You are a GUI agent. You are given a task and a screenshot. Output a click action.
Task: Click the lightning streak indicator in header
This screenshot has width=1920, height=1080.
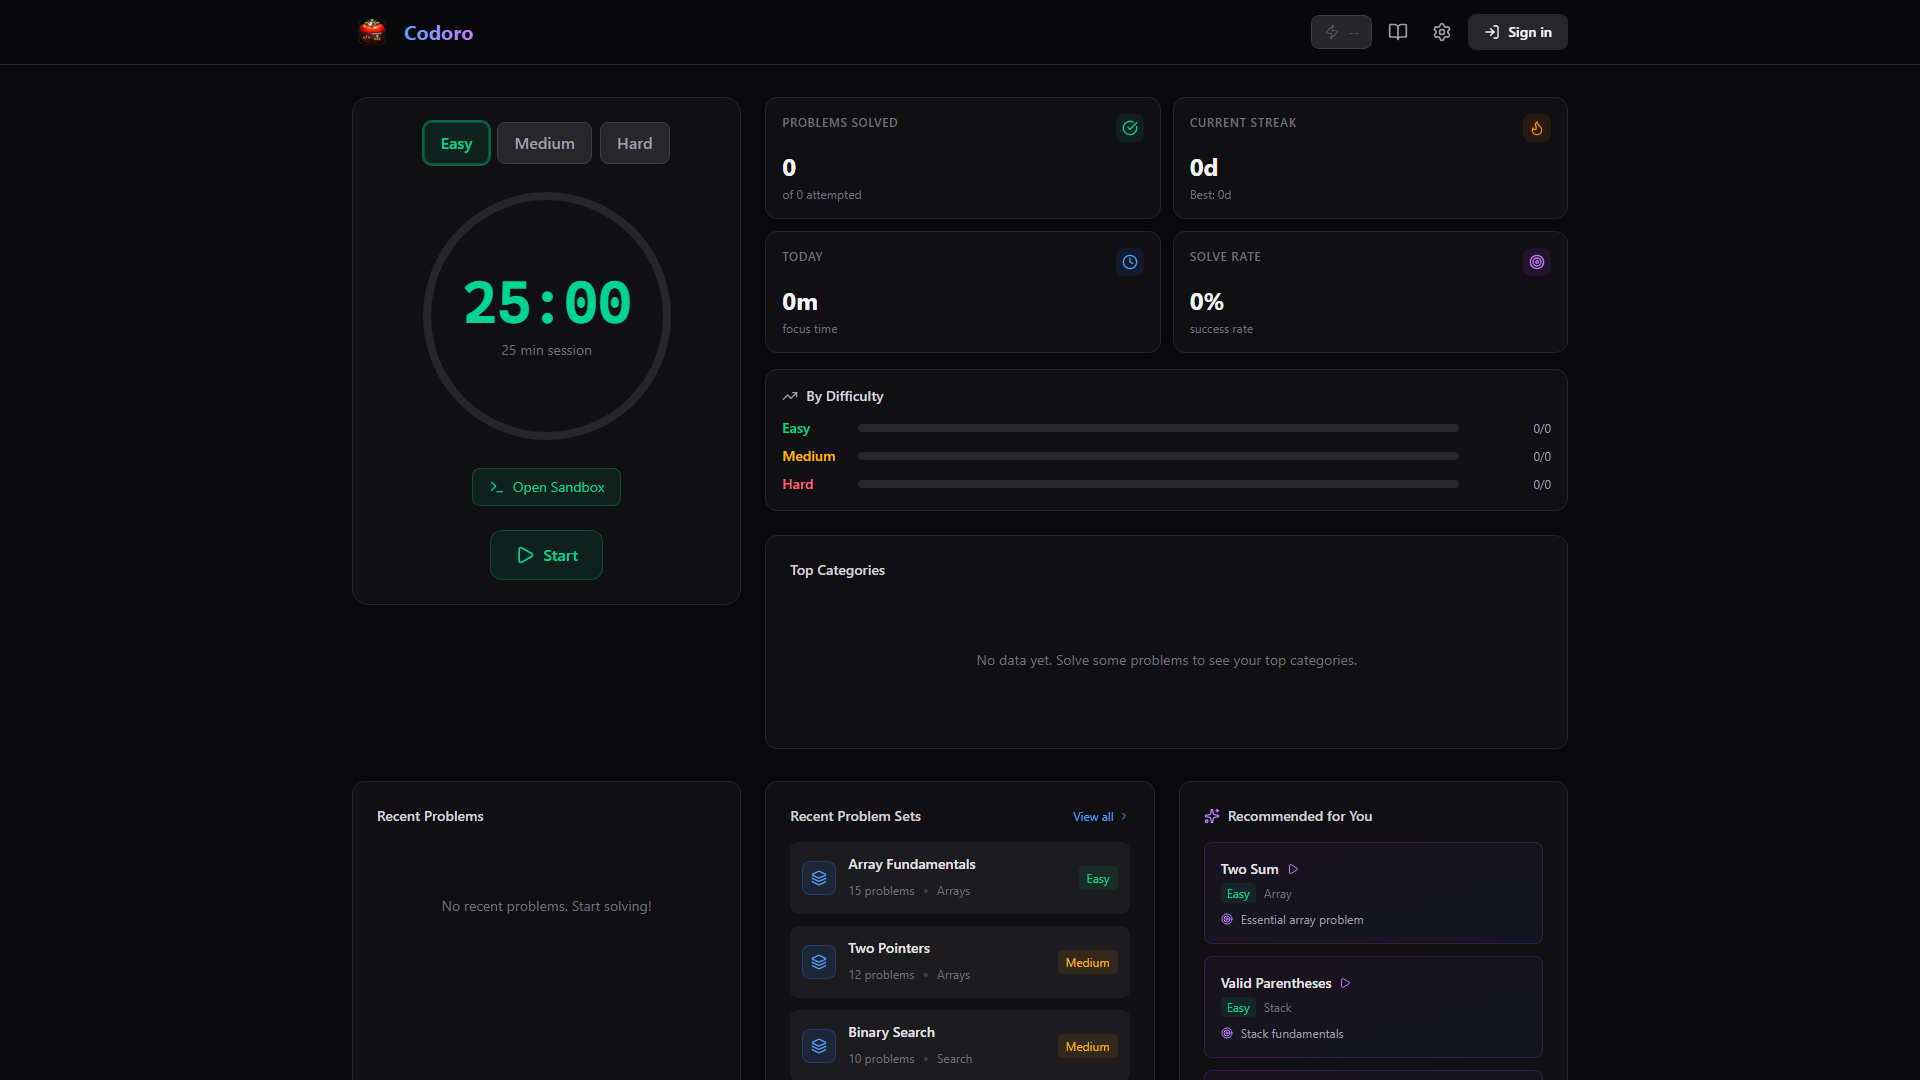1341,32
